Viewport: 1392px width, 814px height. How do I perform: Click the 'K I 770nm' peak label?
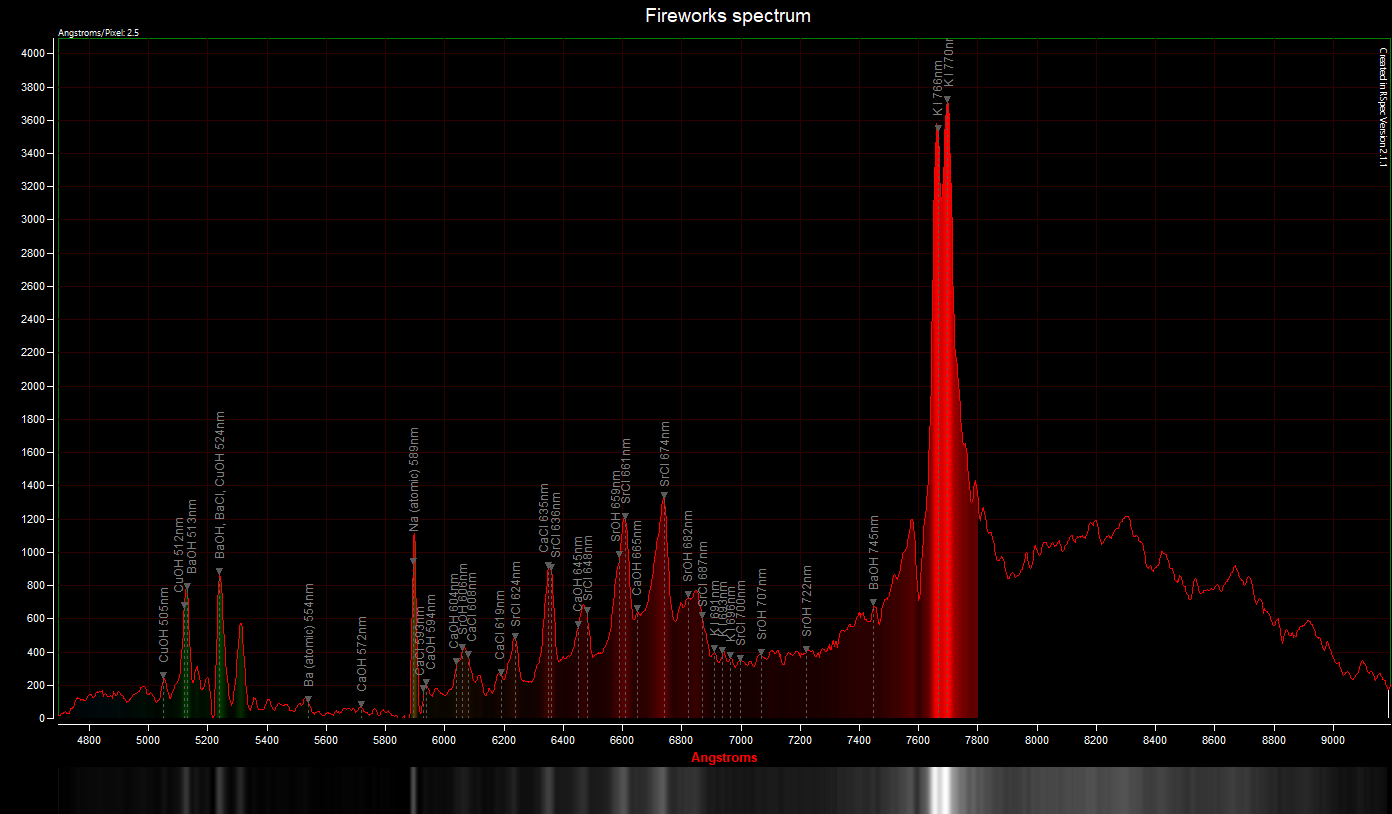coord(950,63)
